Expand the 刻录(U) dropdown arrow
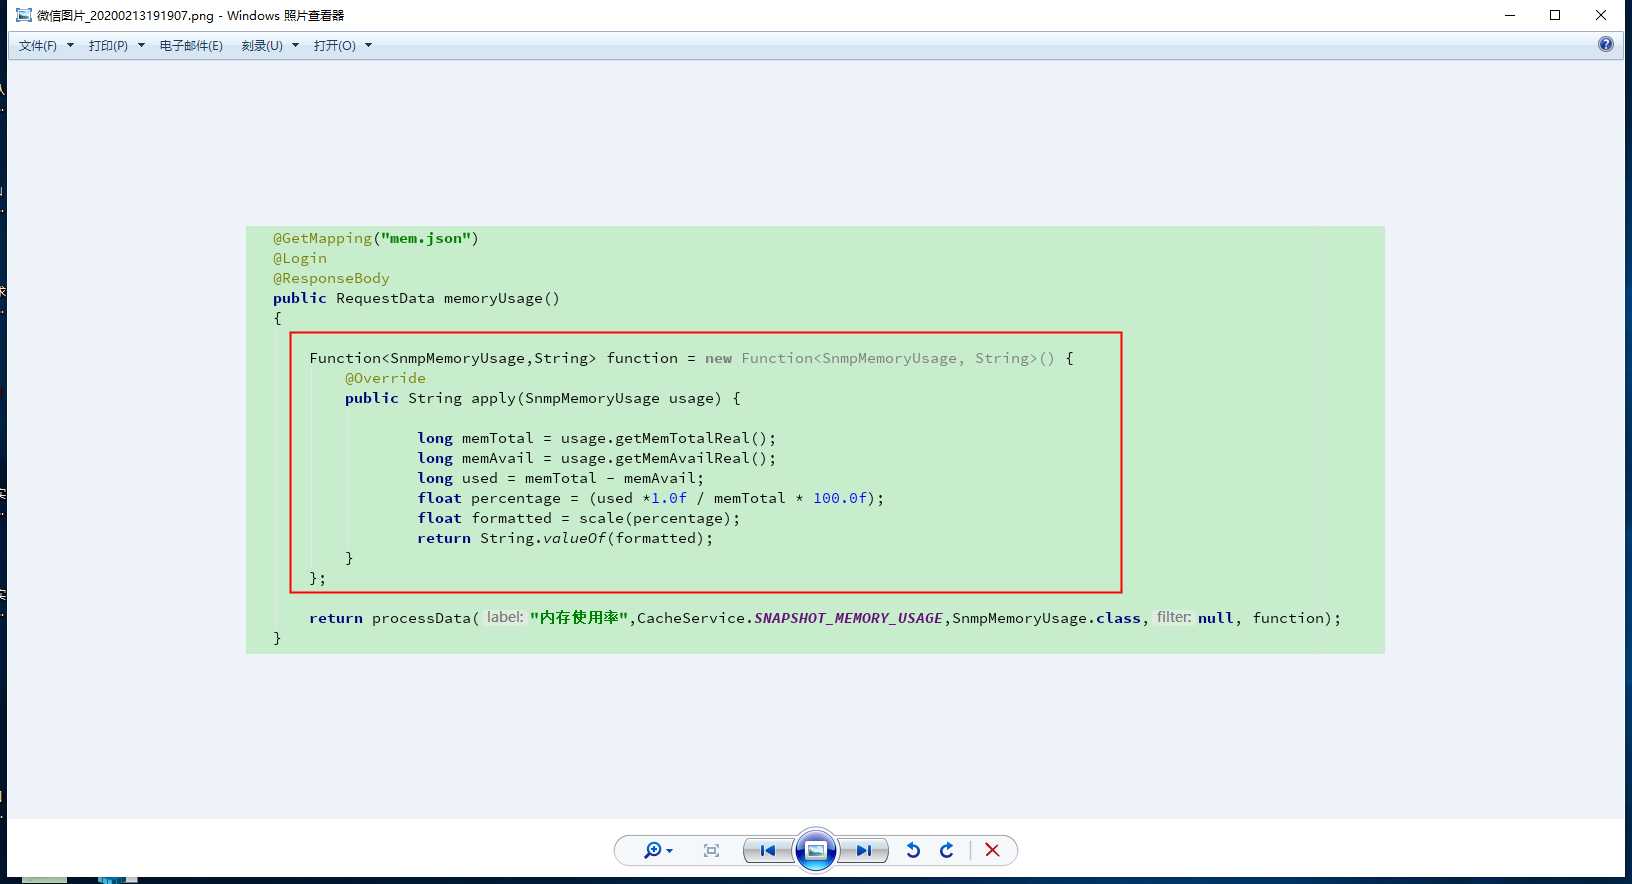1632x884 pixels. (295, 46)
